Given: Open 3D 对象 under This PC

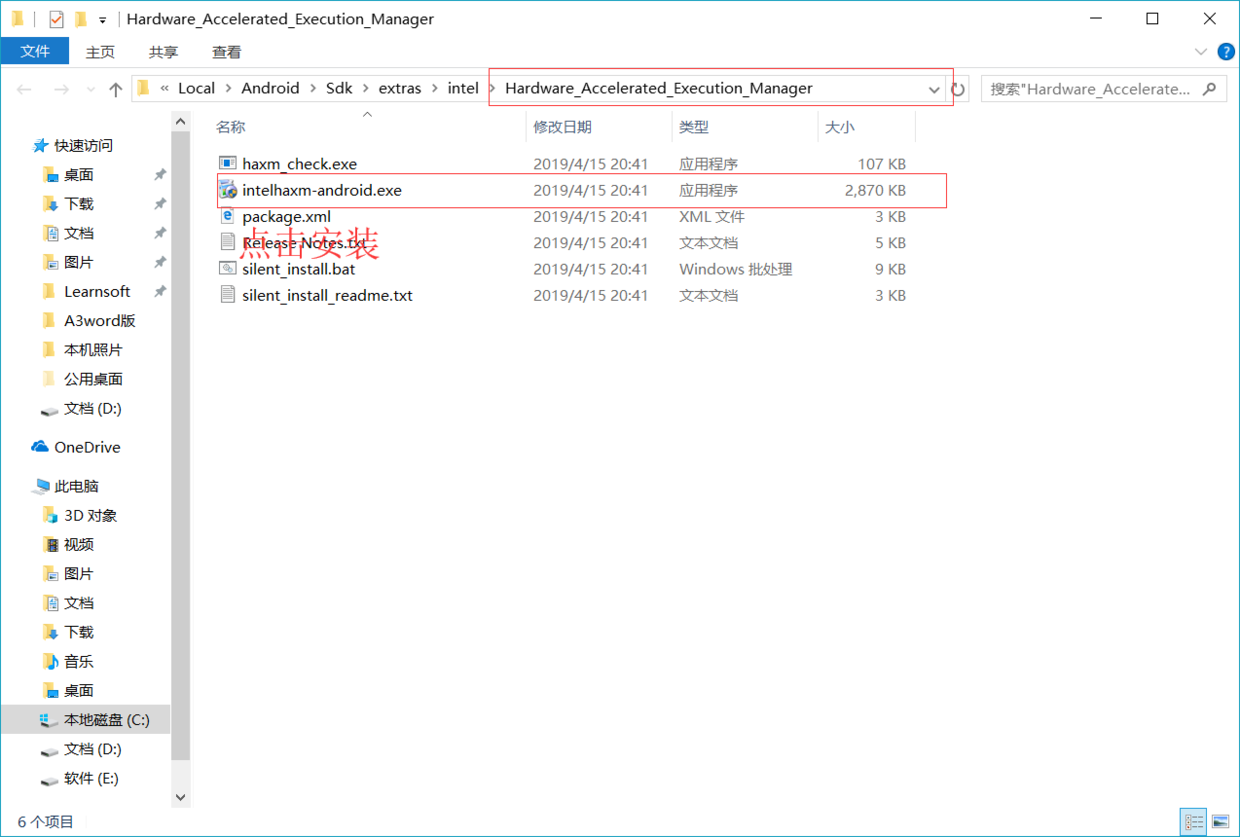Looking at the screenshot, I should click(90, 516).
